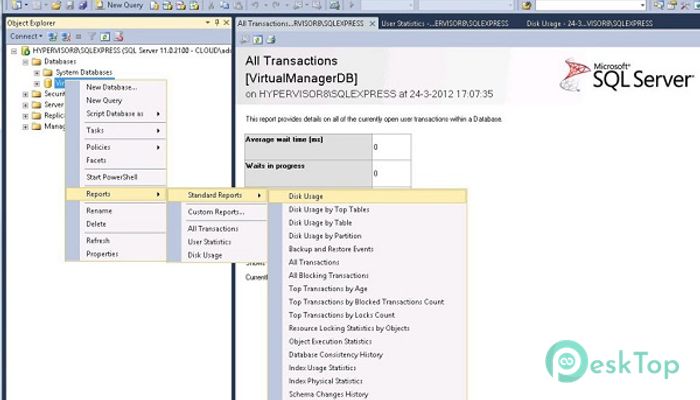Click the print icon in report toolbar

click(271, 40)
